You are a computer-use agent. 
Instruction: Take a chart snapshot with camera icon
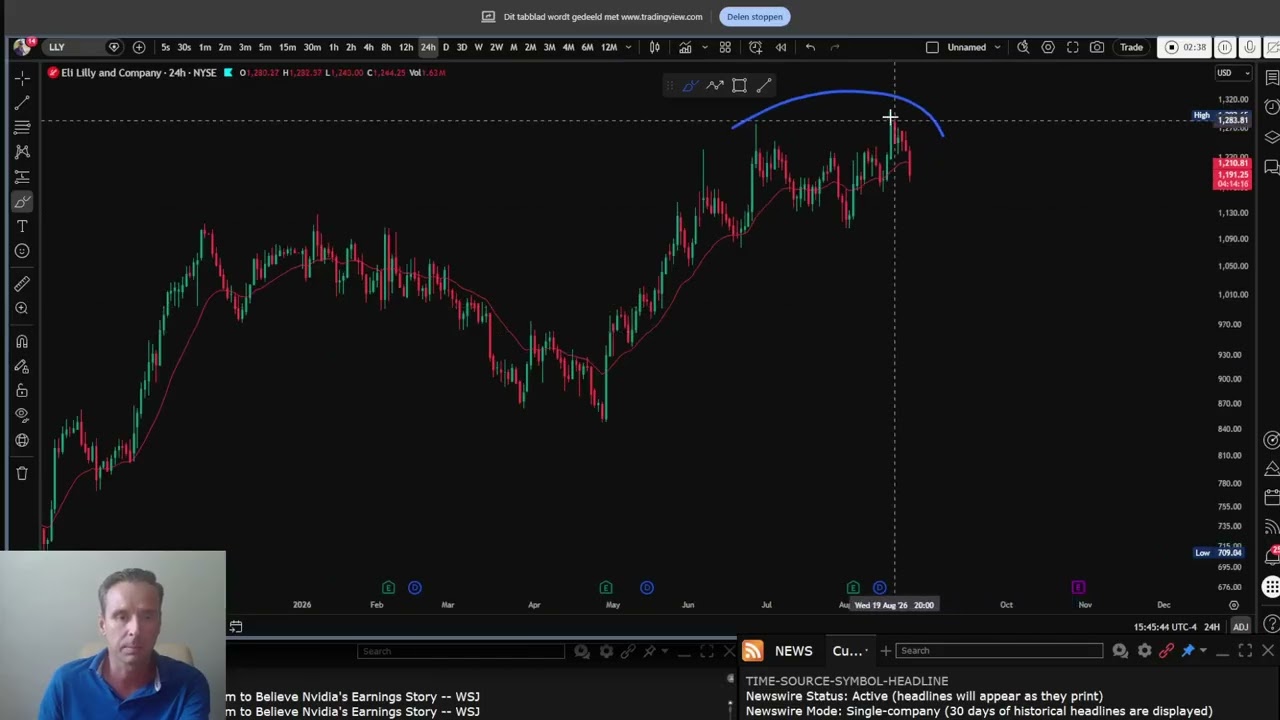tap(1097, 47)
